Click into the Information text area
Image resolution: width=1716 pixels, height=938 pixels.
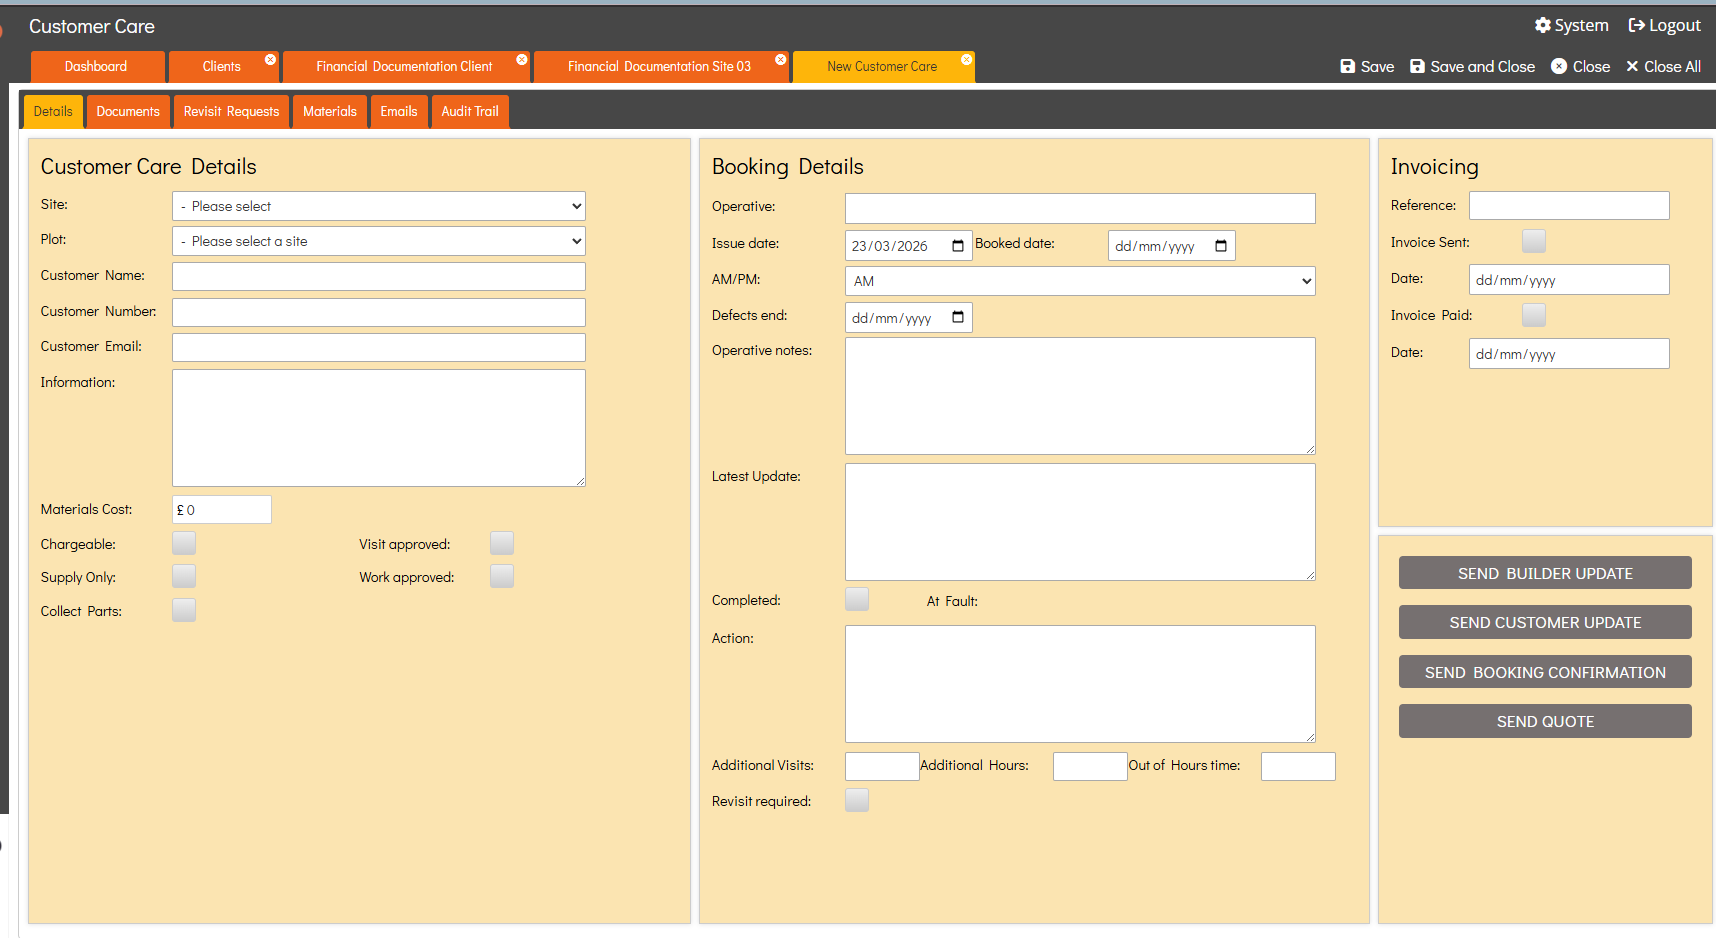[x=379, y=428]
